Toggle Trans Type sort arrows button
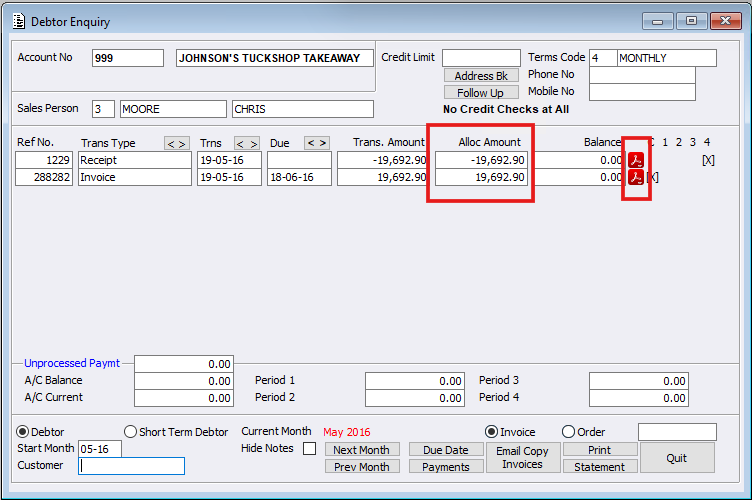 [x=177, y=143]
